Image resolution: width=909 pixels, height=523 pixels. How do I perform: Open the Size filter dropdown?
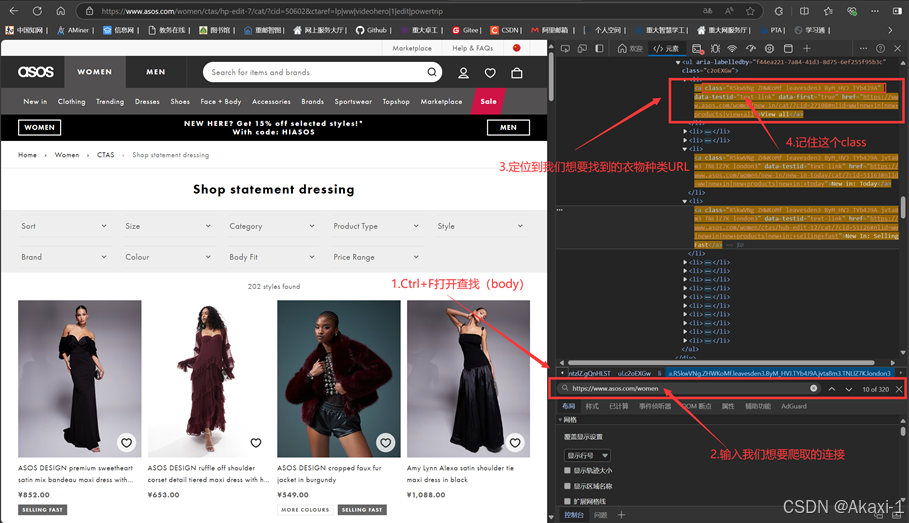tap(168, 226)
